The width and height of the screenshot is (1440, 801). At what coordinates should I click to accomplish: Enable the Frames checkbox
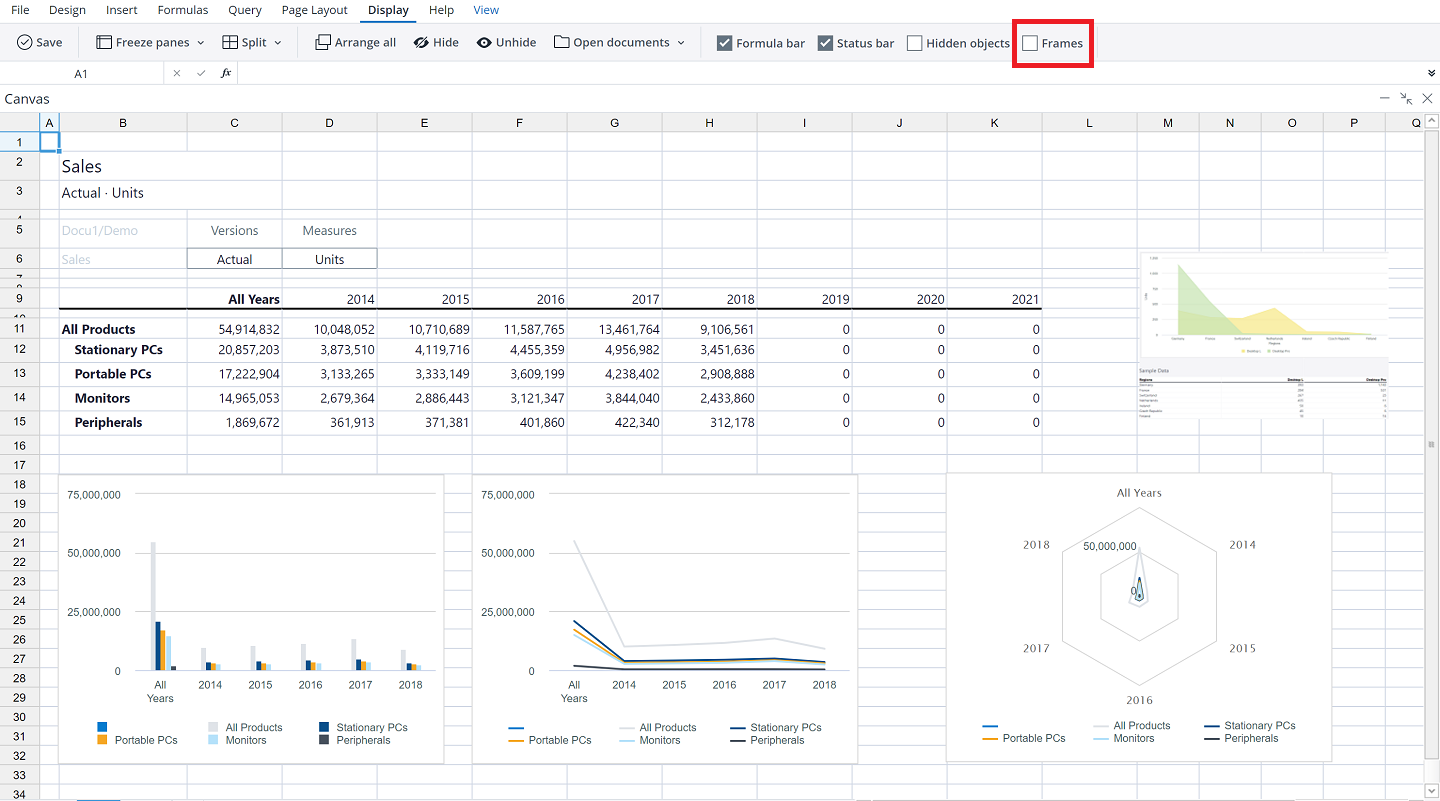(1030, 42)
